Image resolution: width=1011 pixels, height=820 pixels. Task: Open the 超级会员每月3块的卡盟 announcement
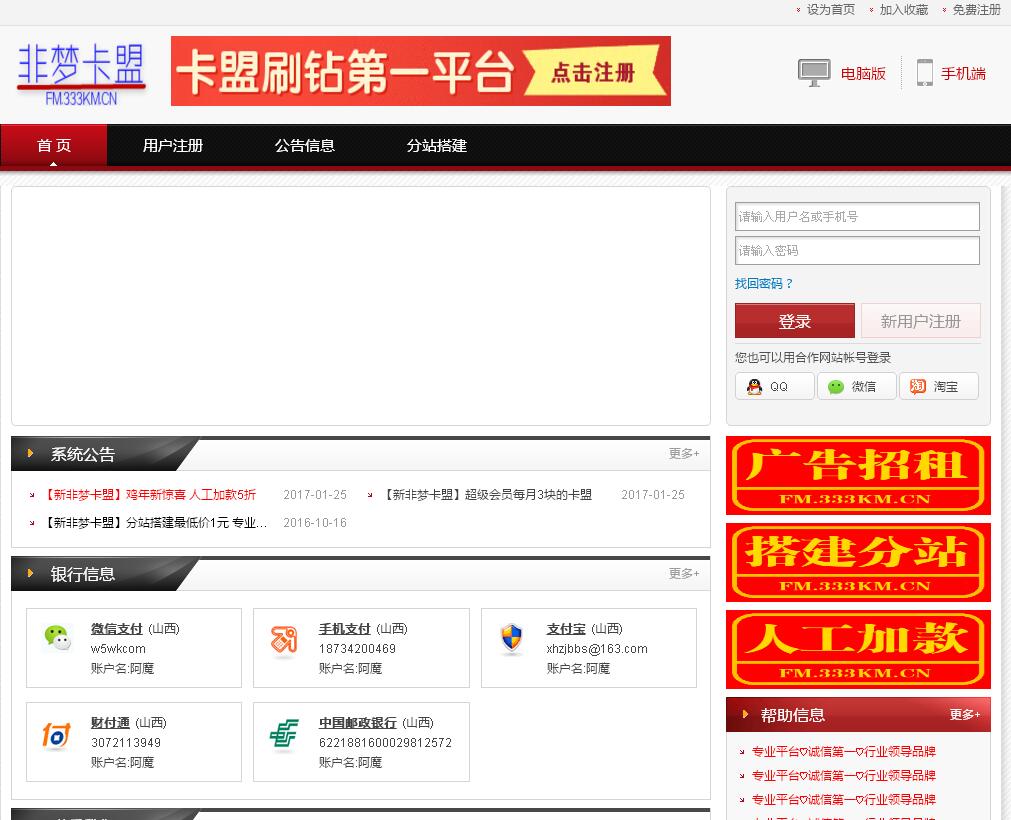pyautogui.click(x=487, y=495)
